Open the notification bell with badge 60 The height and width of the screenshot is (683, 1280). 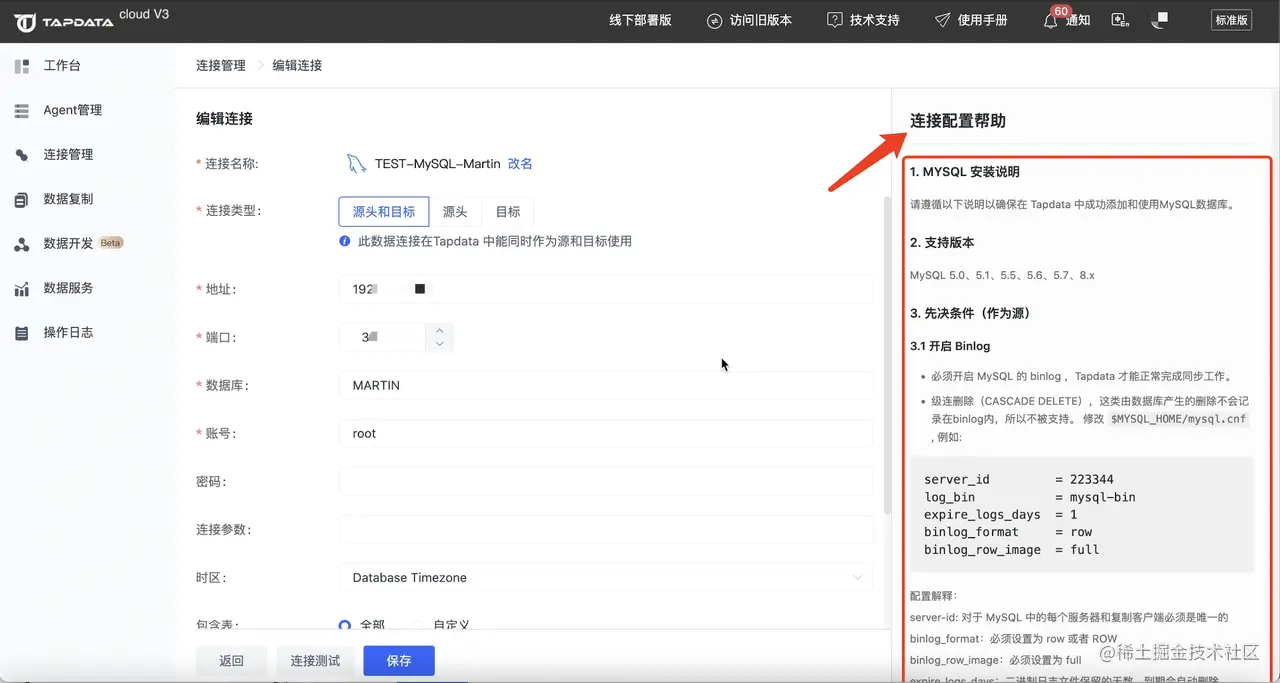(x=1051, y=19)
